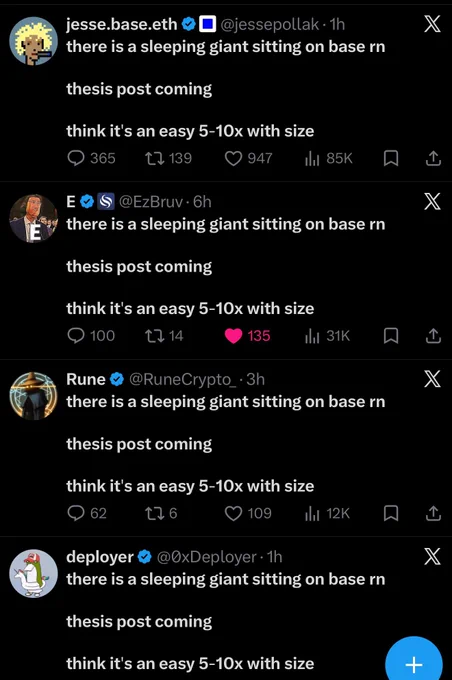Open @jessepollak profile handle
Screen dimensions: 452x680
(270, 24)
